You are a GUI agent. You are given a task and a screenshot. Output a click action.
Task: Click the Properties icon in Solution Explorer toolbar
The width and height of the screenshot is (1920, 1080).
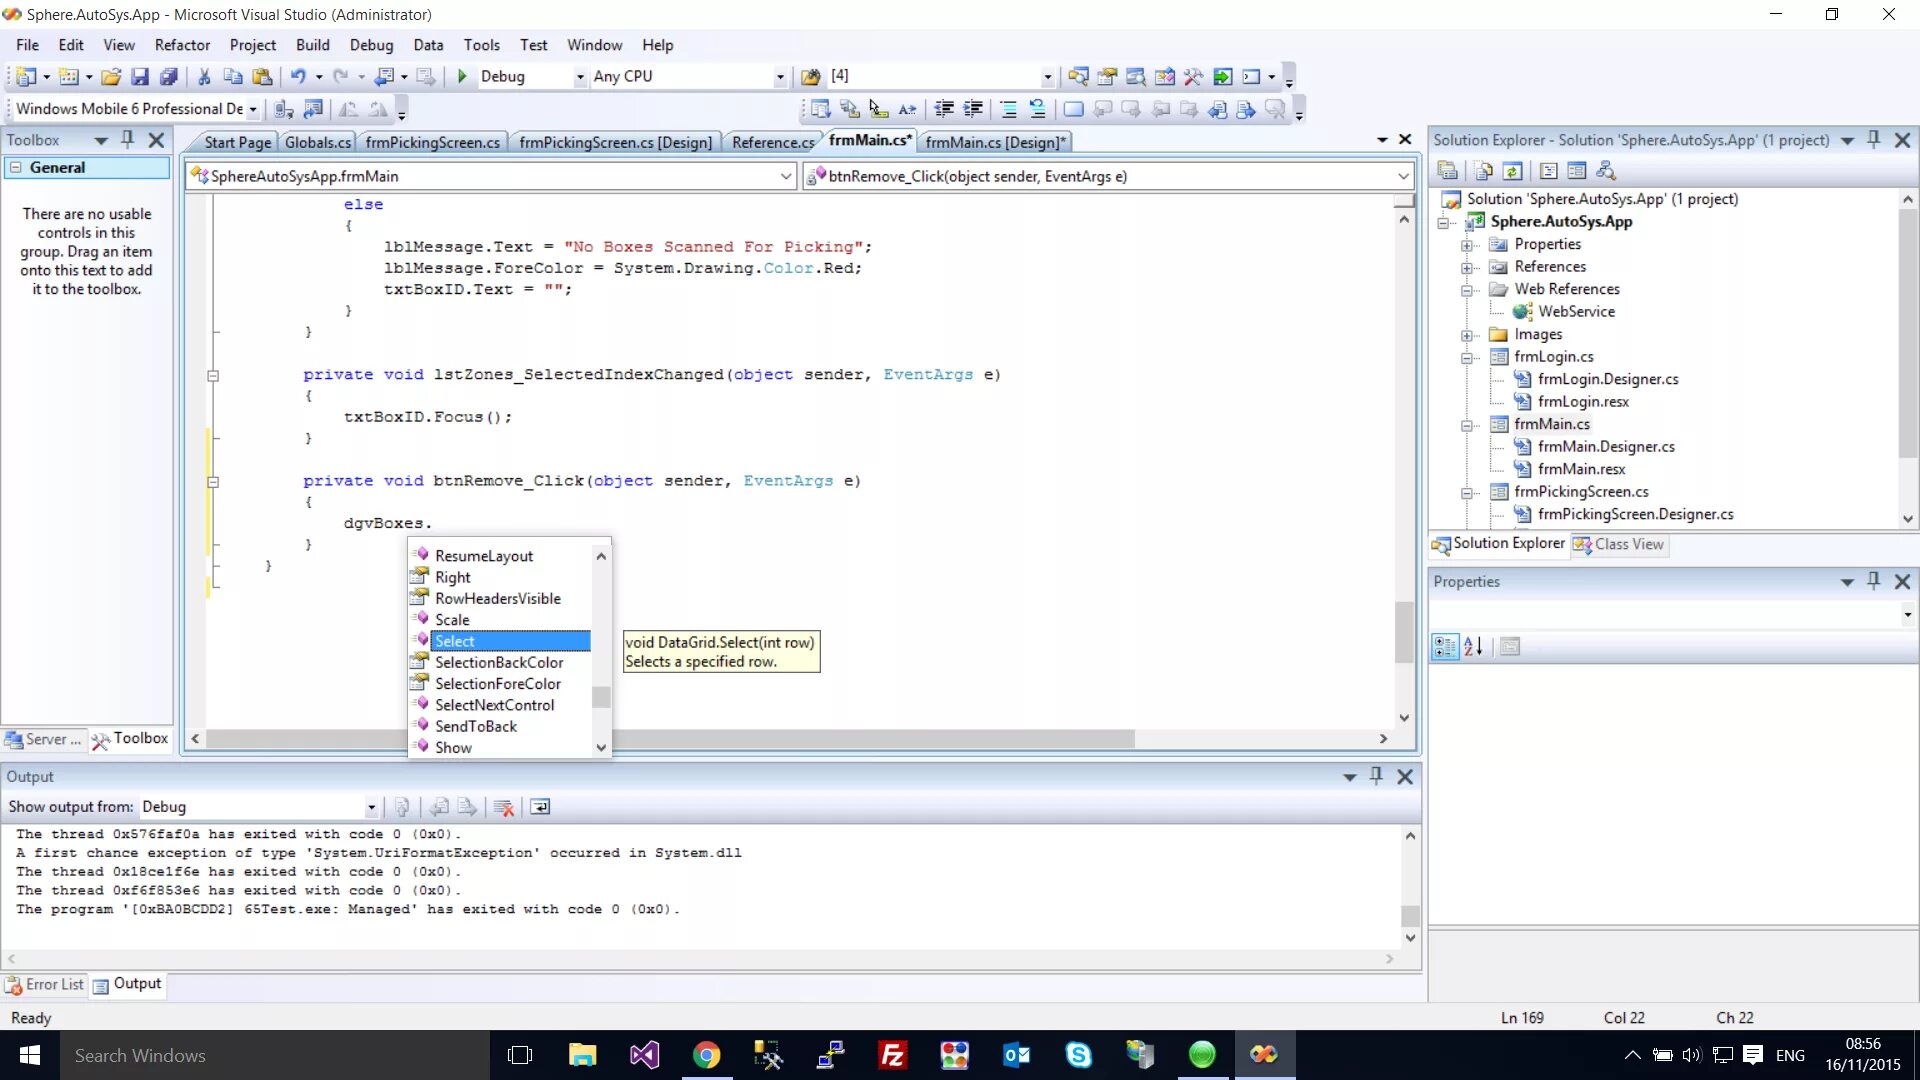pyautogui.click(x=1447, y=171)
